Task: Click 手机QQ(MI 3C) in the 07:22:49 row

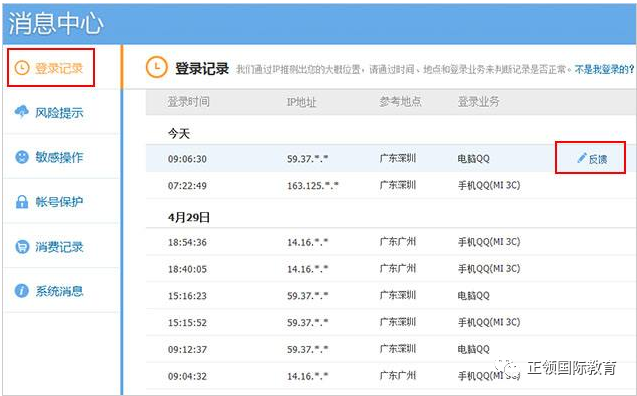Action: pos(489,185)
